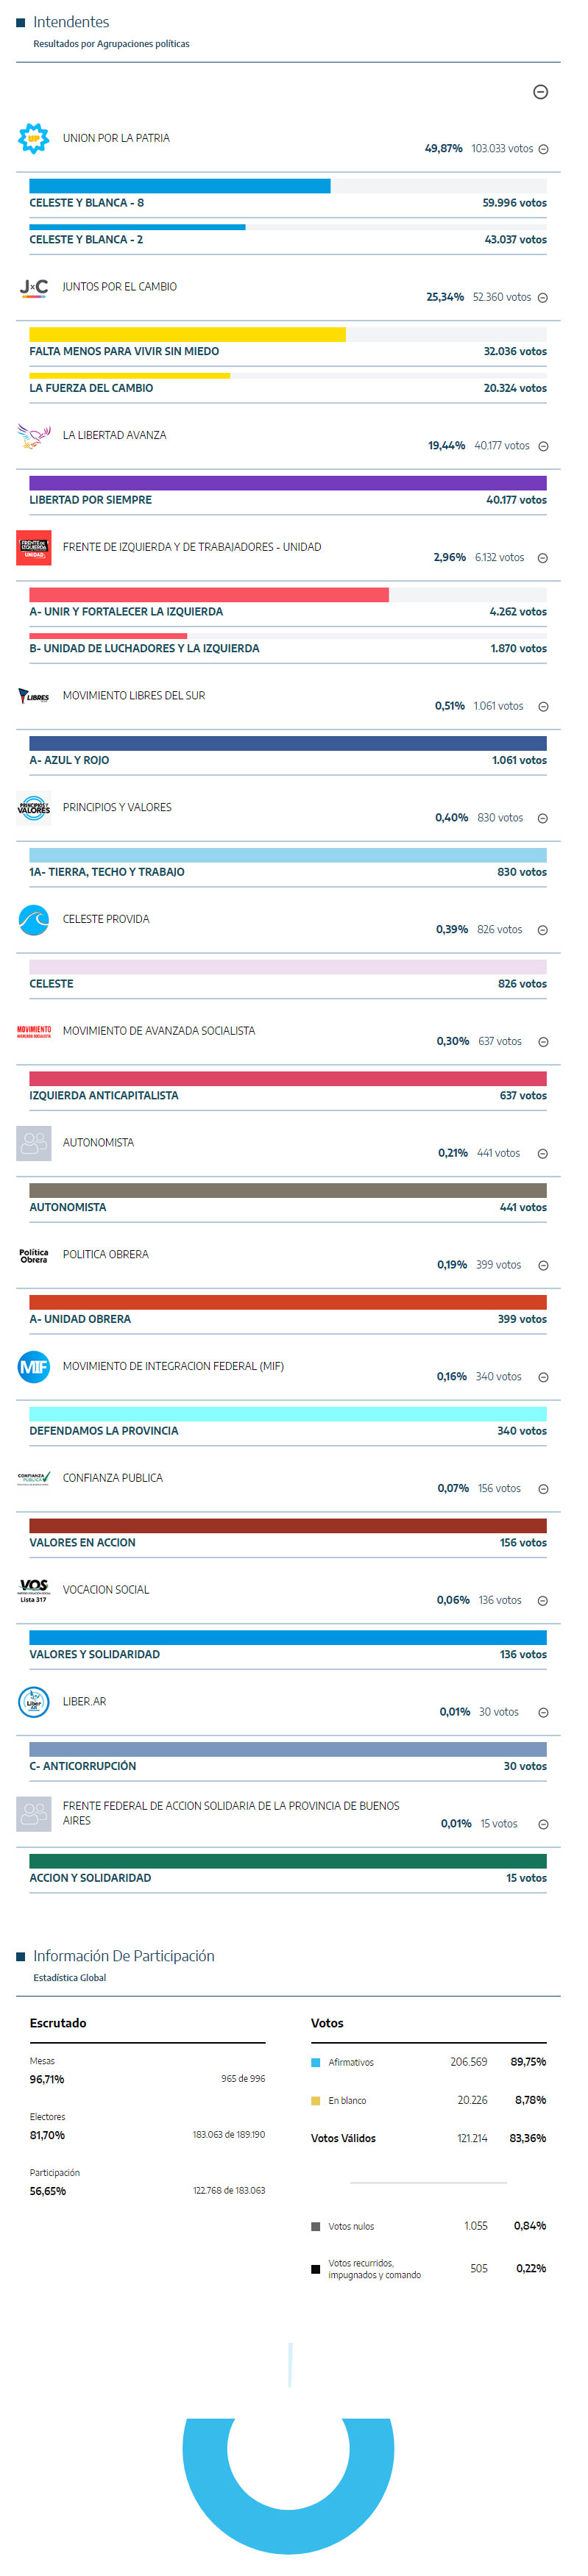
Task: Click the Liber.ar party logo
Action: [x=34, y=1701]
